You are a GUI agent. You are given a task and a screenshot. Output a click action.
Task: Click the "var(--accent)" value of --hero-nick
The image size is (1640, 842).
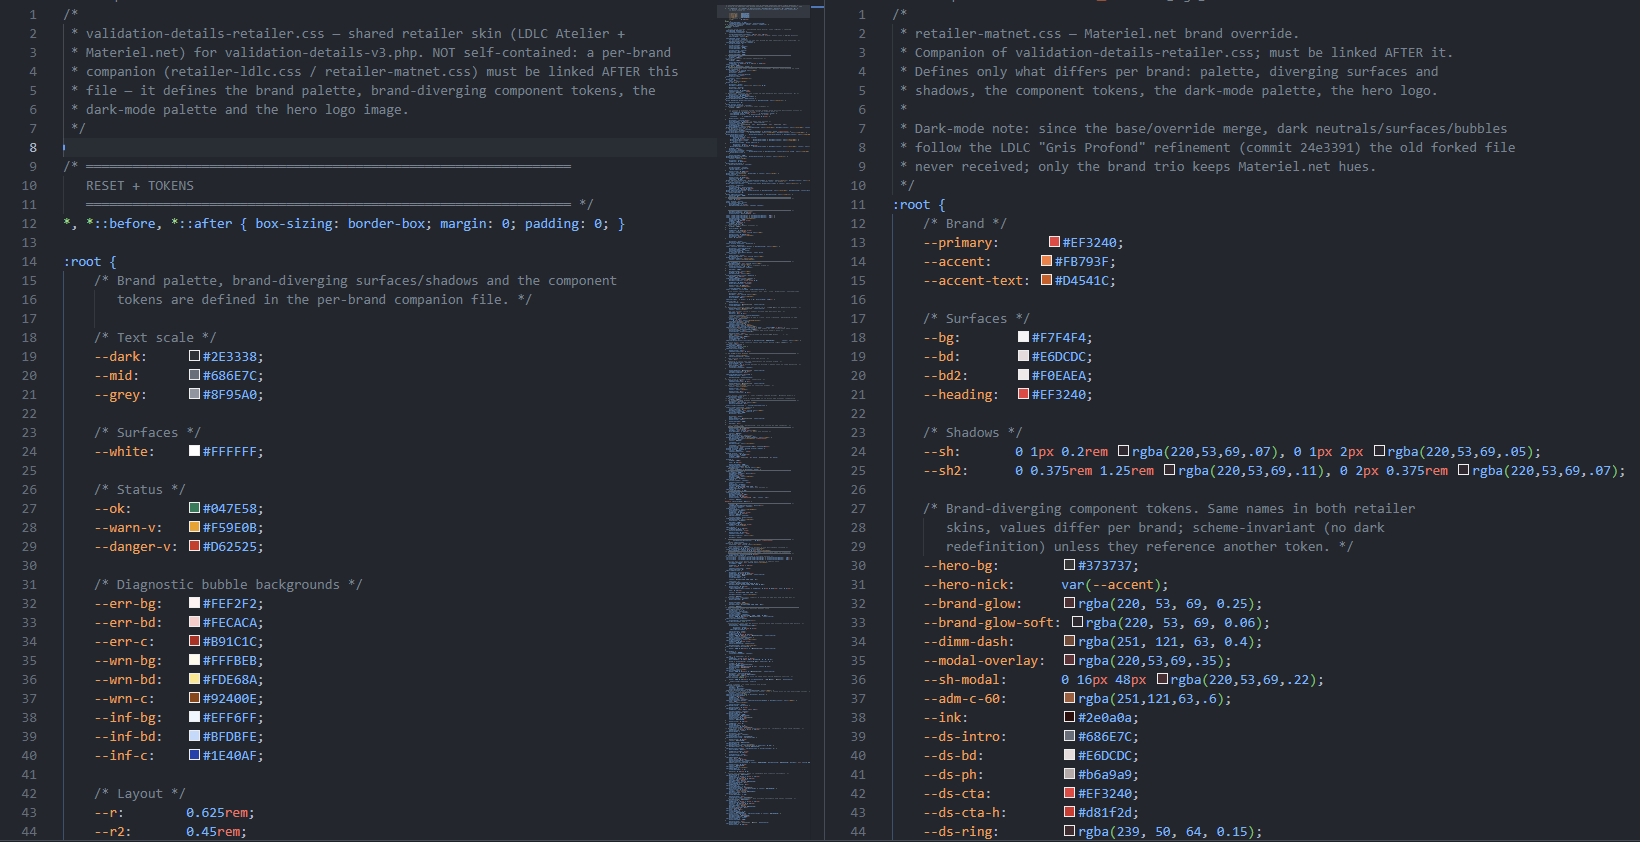pyautogui.click(x=1111, y=584)
